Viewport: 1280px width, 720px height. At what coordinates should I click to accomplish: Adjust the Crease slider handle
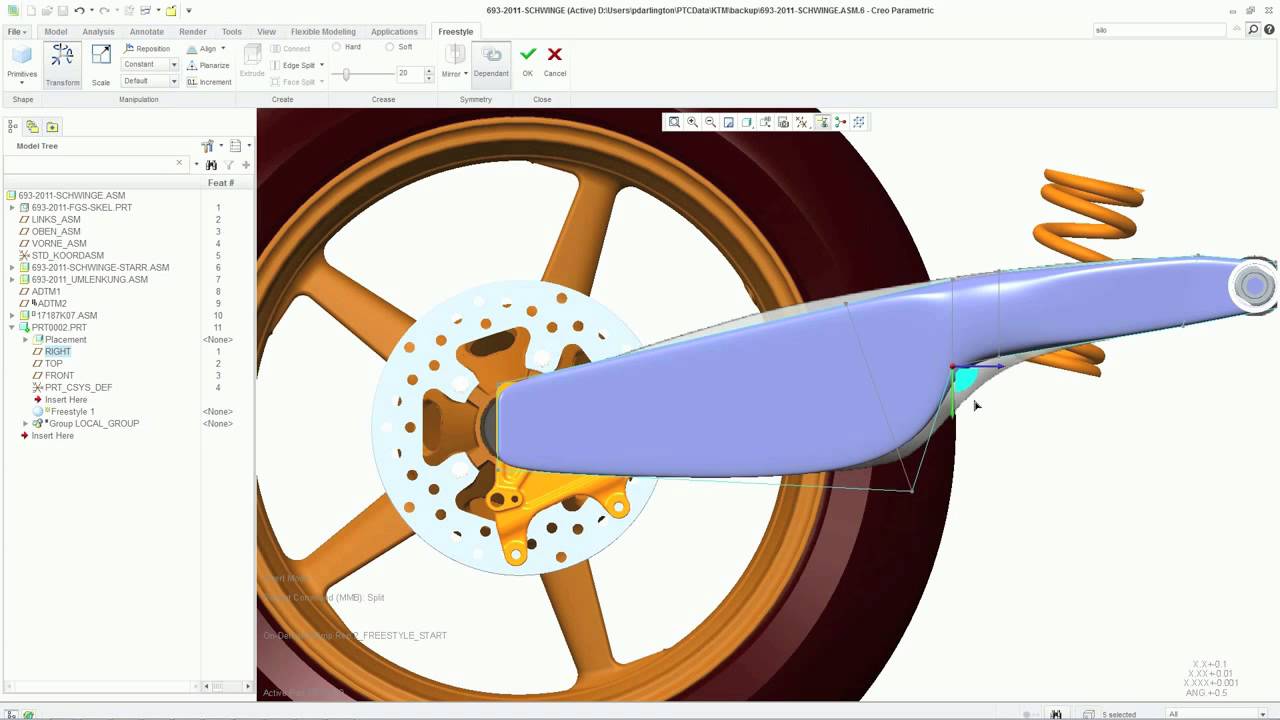click(346, 74)
